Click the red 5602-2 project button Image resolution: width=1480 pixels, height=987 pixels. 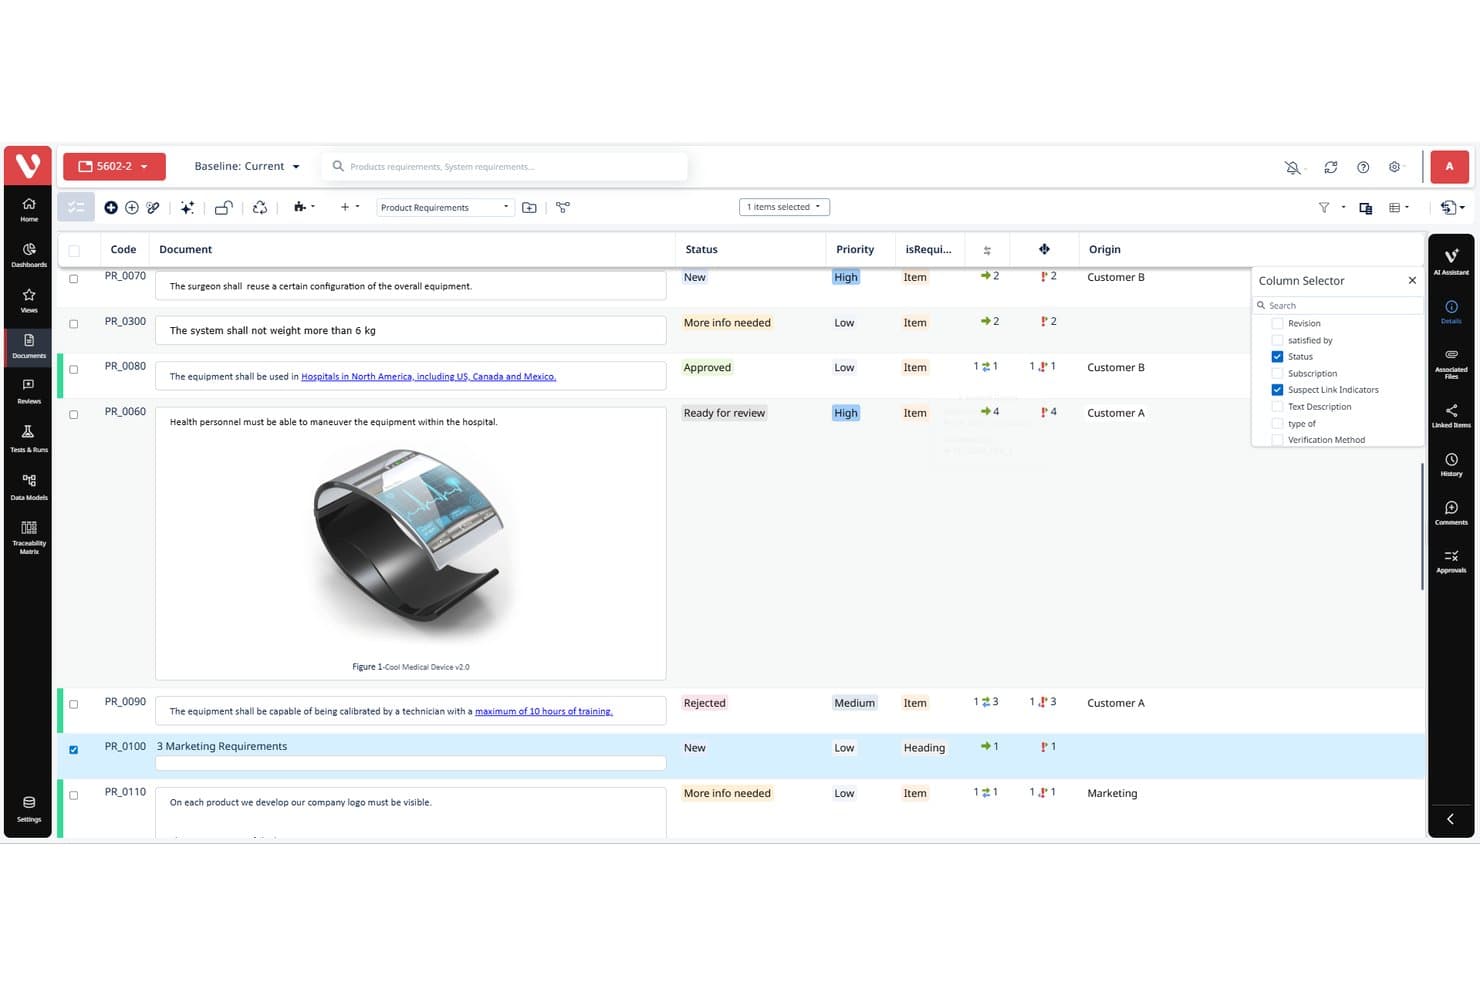114,166
